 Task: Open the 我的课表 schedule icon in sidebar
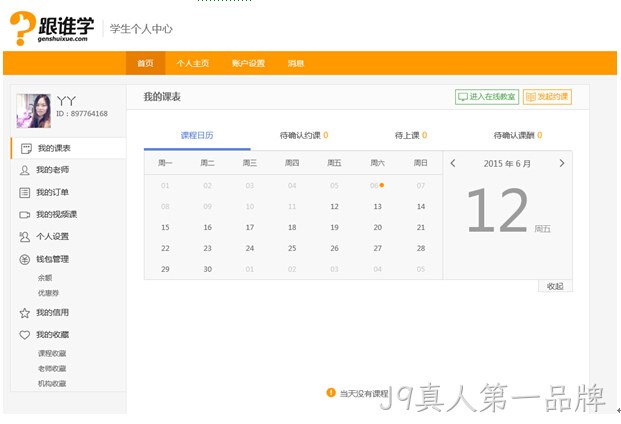pos(26,148)
